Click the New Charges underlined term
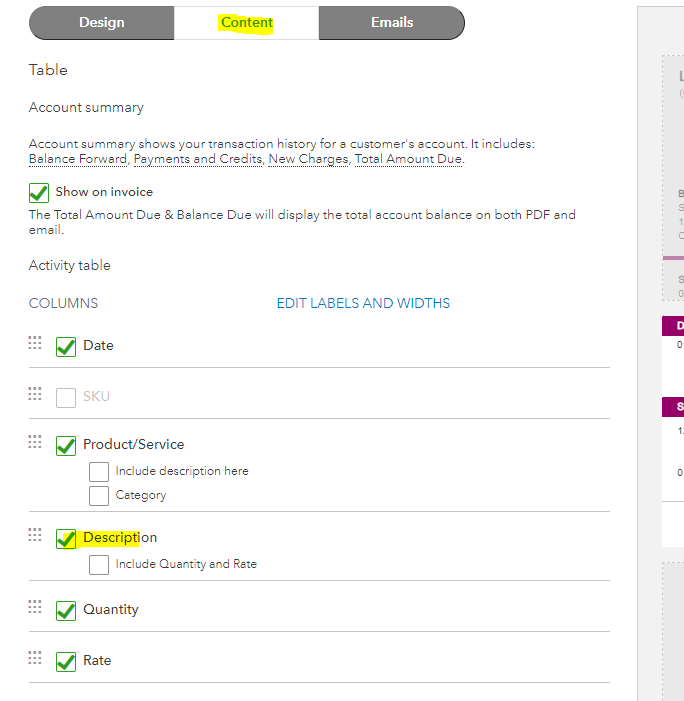Image resolution: width=684 pixels, height=701 pixels. [308, 159]
